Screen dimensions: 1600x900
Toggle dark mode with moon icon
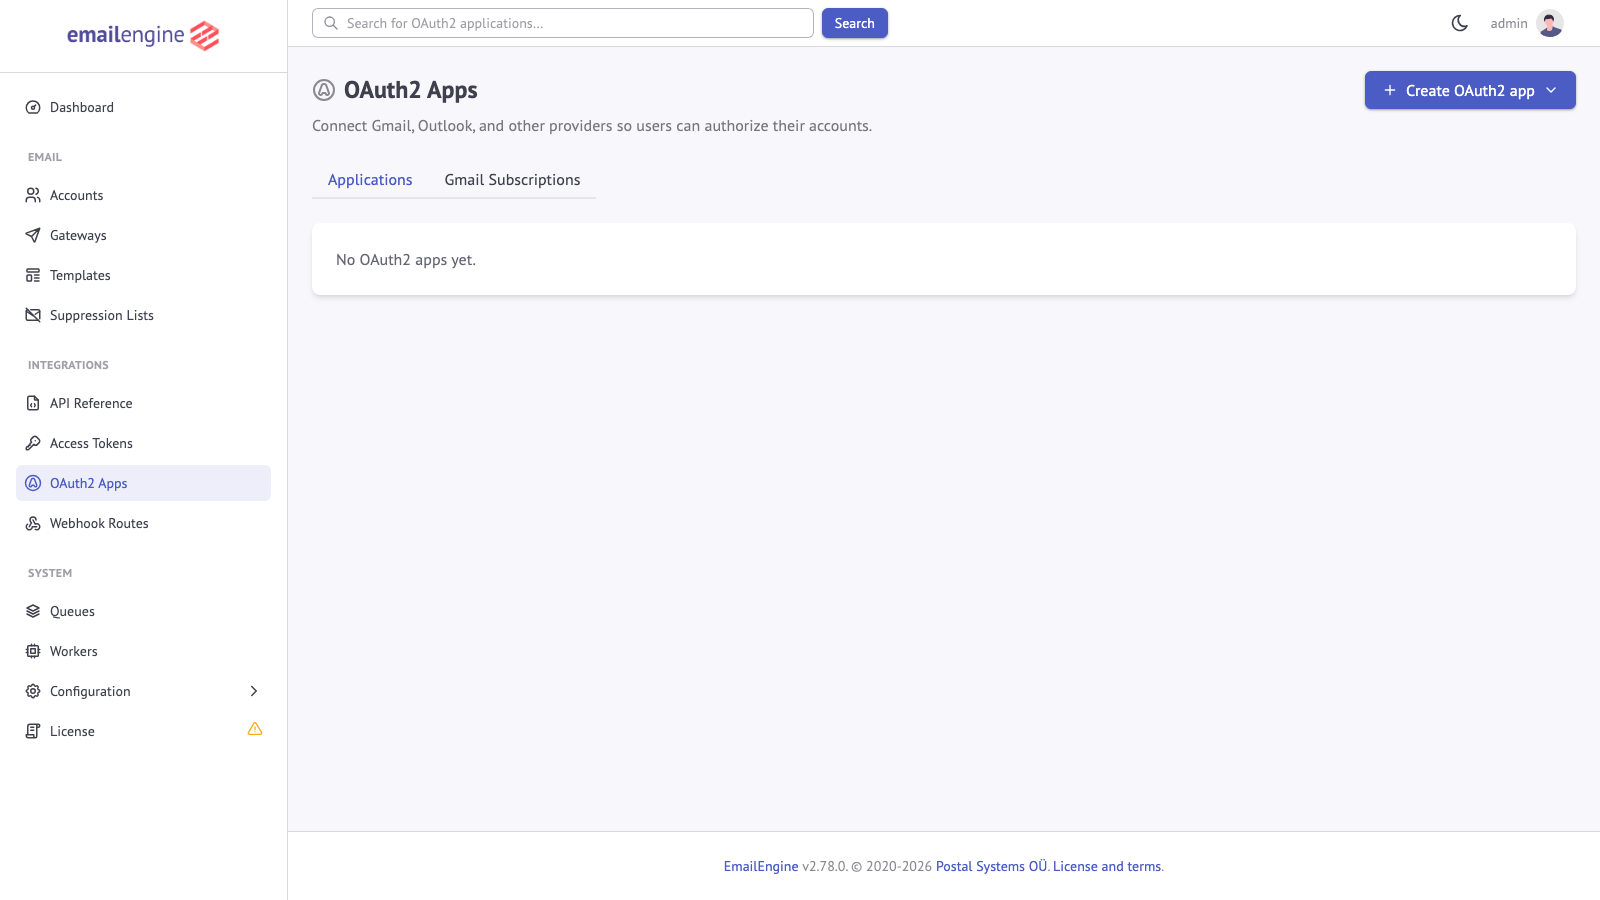pos(1460,23)
